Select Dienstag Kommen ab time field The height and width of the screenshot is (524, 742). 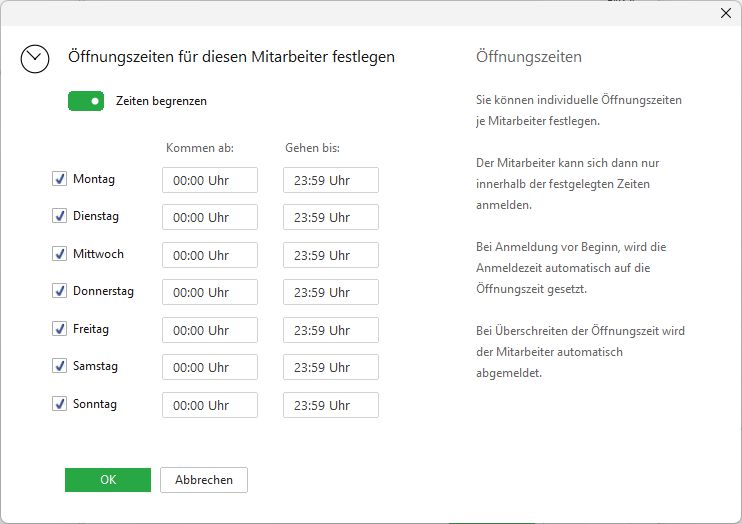coord(210,217)
